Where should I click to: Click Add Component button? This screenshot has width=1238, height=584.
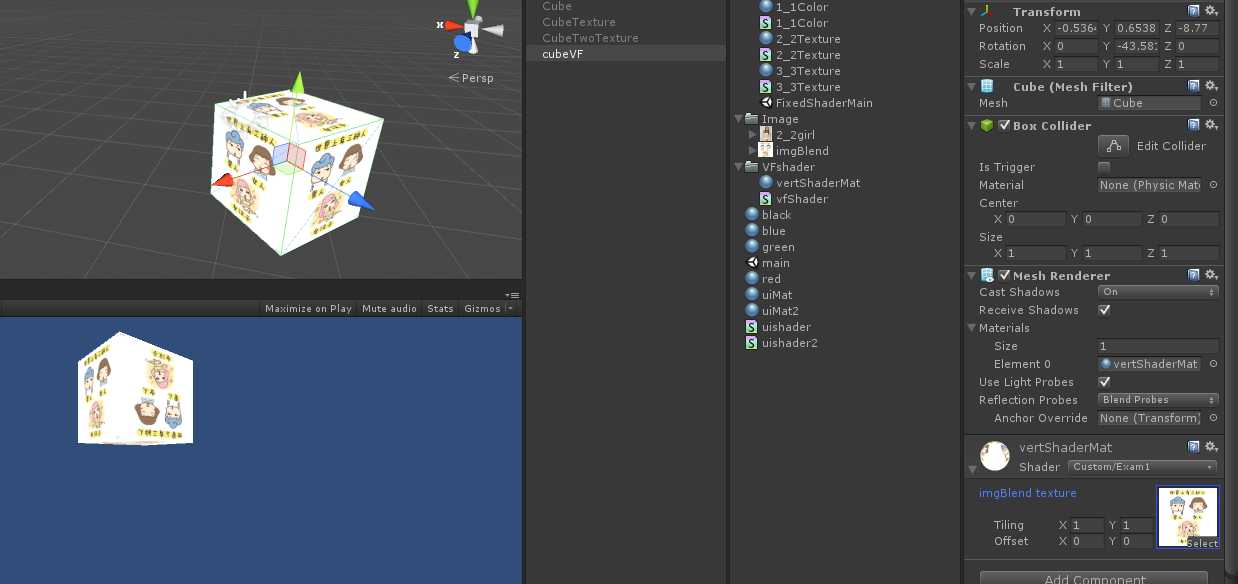click(x=1094, y=578)
